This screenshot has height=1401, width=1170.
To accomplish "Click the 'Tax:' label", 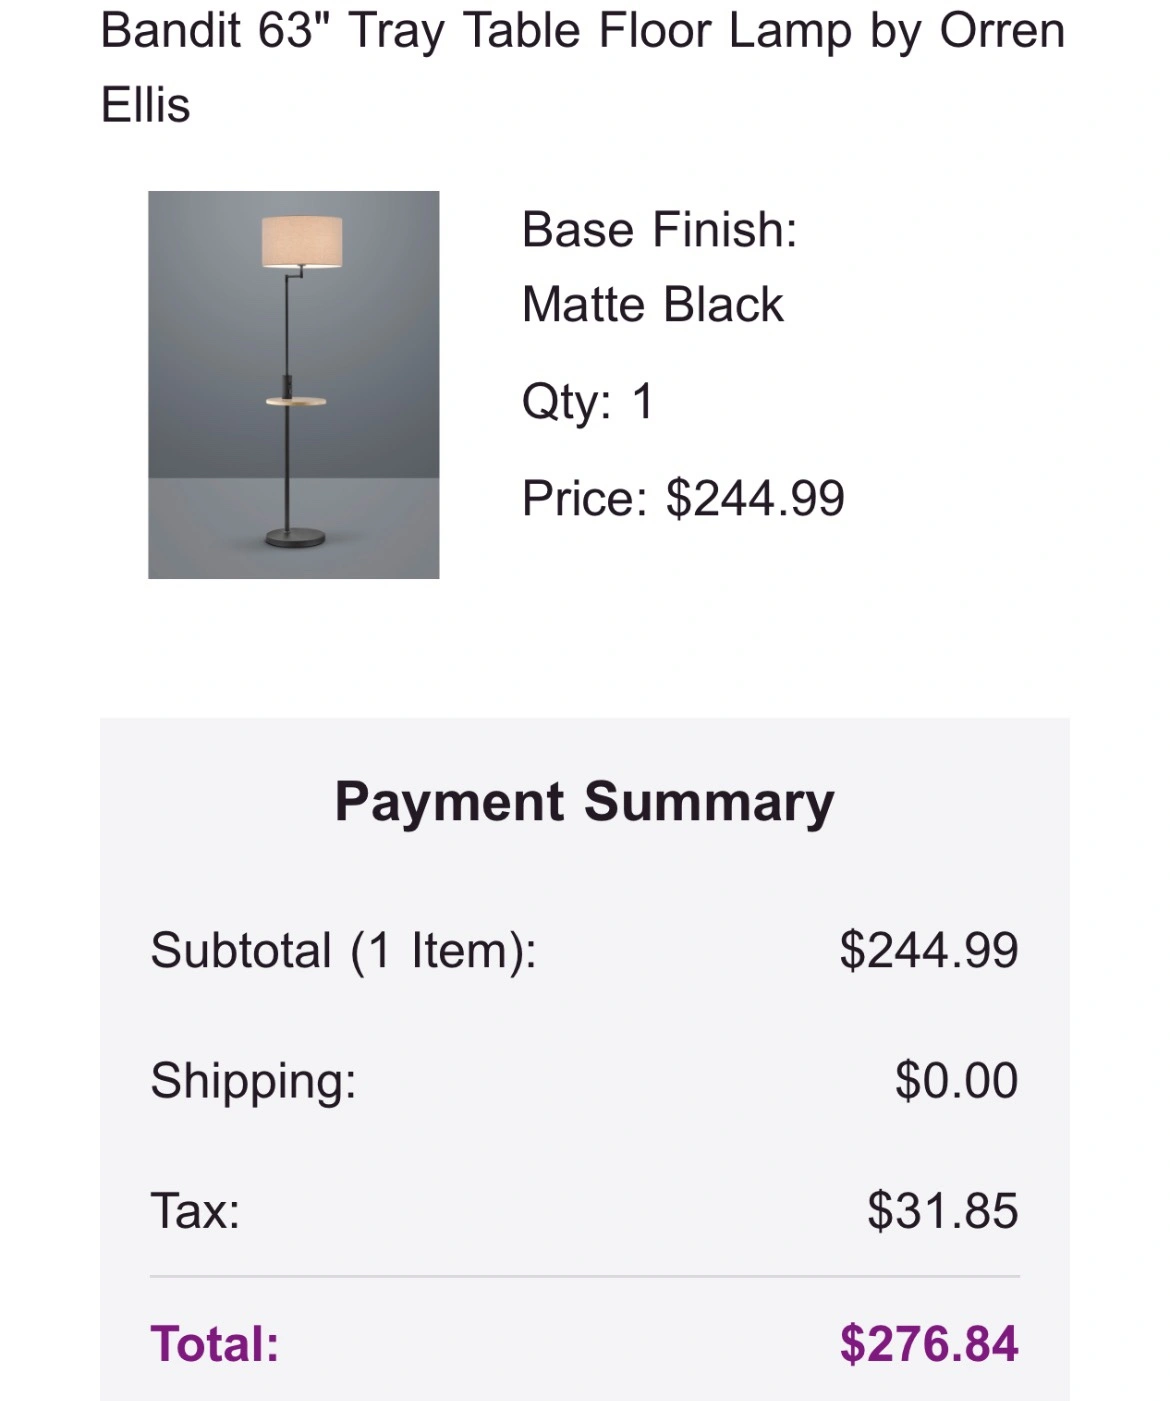I will (x=196, y=1211).
